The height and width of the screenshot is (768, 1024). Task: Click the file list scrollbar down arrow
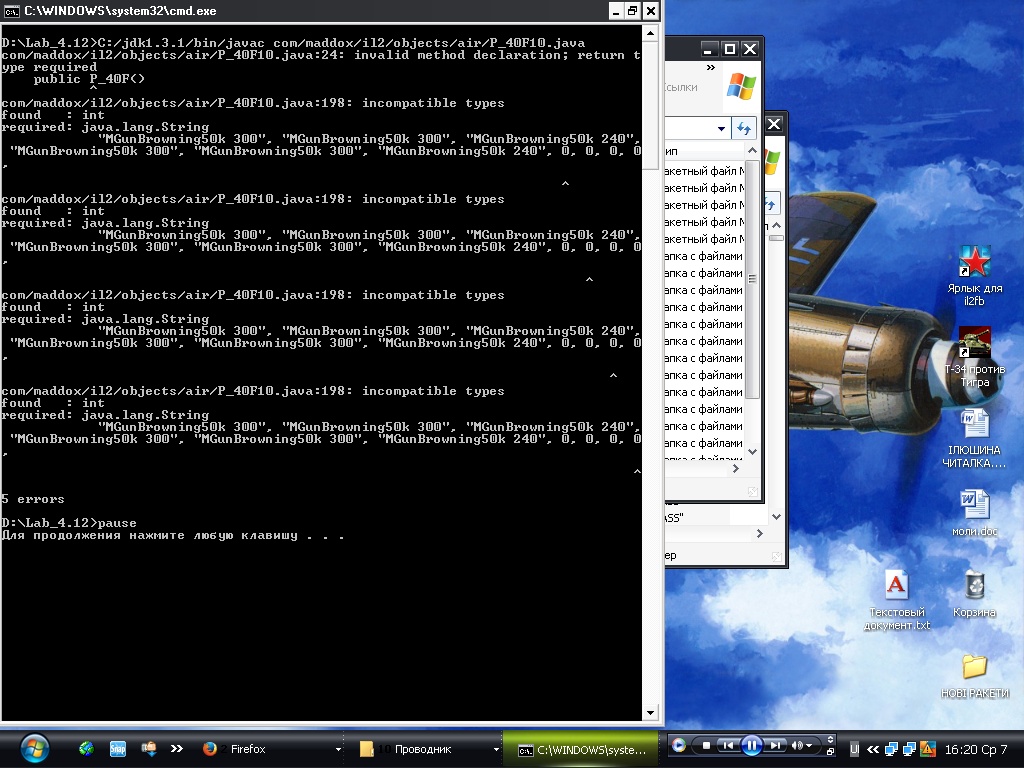[752, 452]
